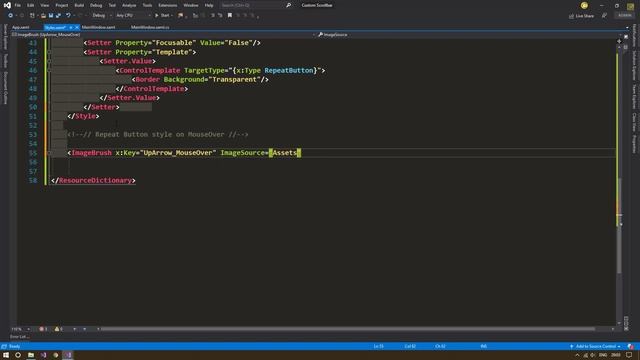
Task: Click the Undo toolbar icon
Action: click(68, 16)
